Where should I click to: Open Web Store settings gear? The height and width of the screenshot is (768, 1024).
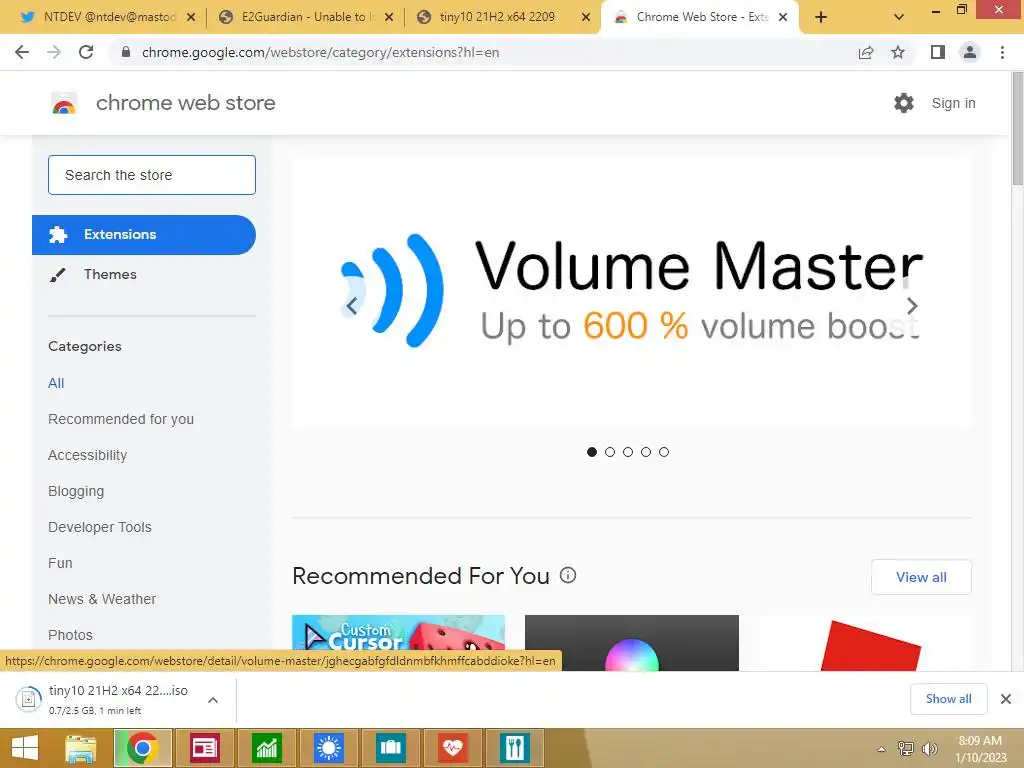pyautogui.click(x=904, y=103)
